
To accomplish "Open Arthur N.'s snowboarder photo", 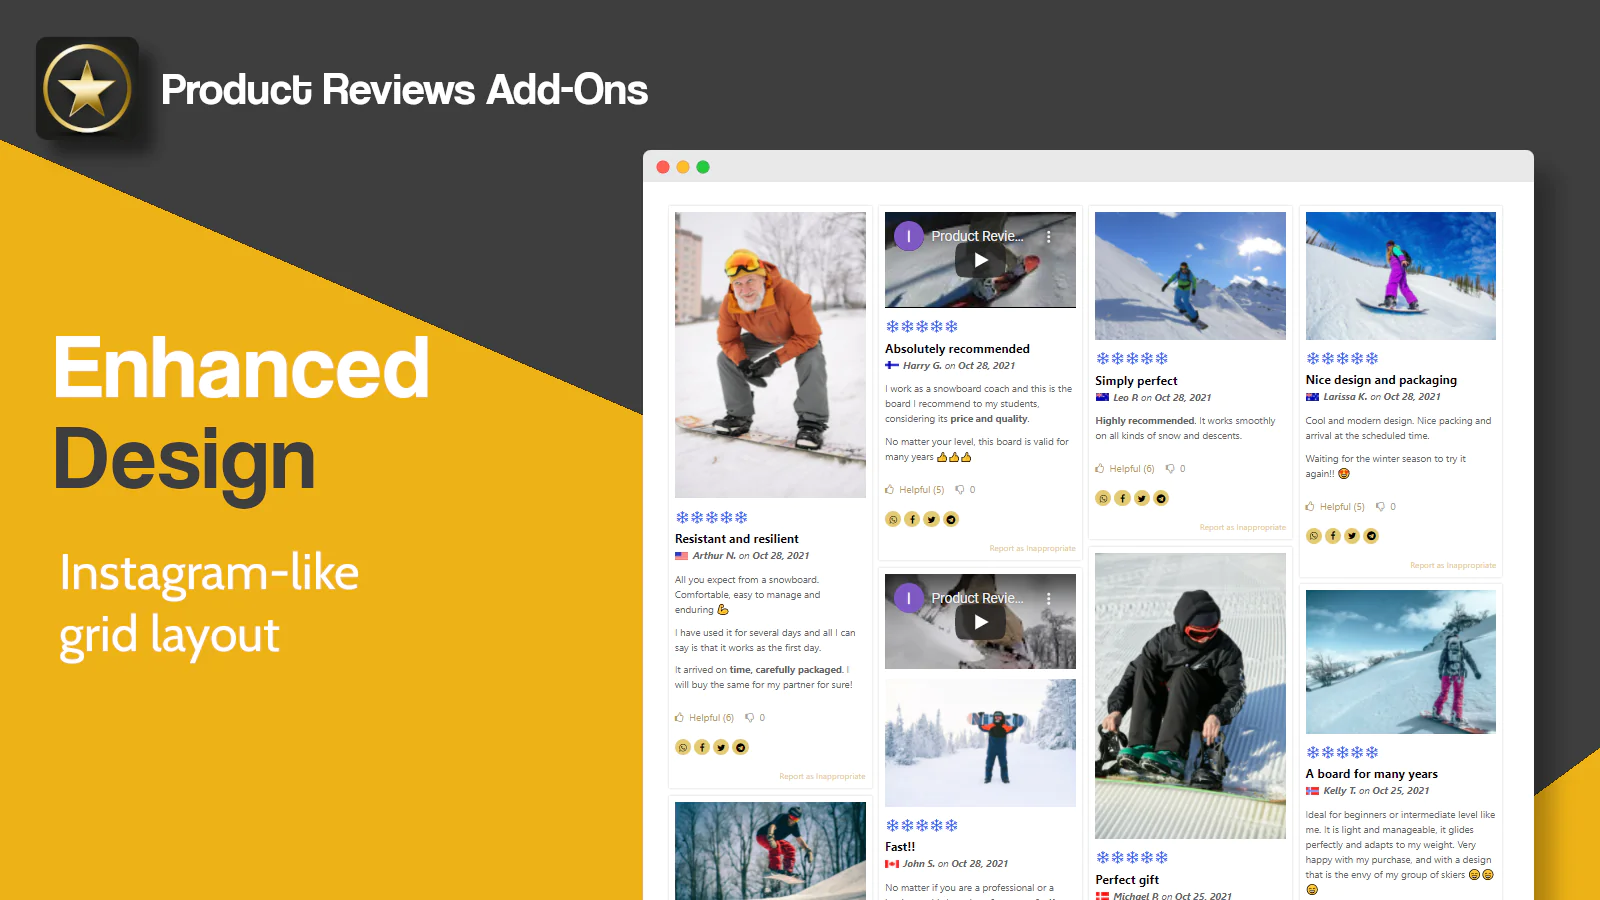I will (770, 354).
